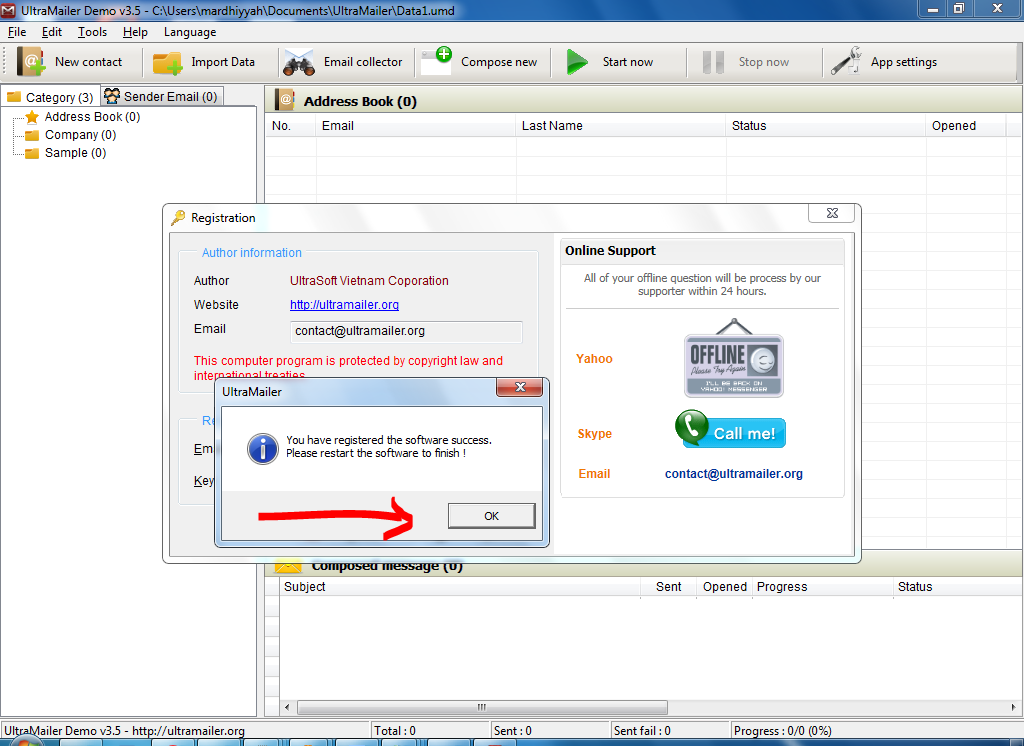Open the Edit menu

click(x=52, y=32)
